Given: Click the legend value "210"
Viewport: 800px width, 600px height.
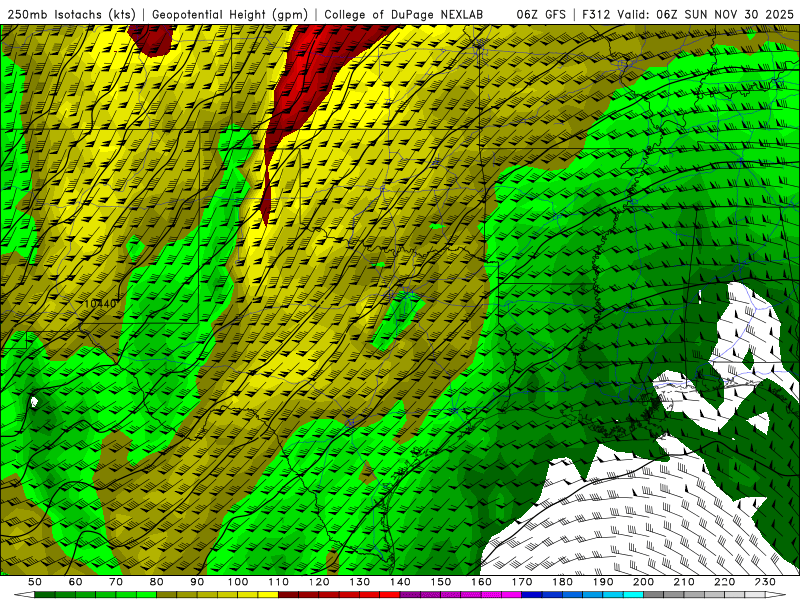Looking at the screenshot, I should click(684, 582).
